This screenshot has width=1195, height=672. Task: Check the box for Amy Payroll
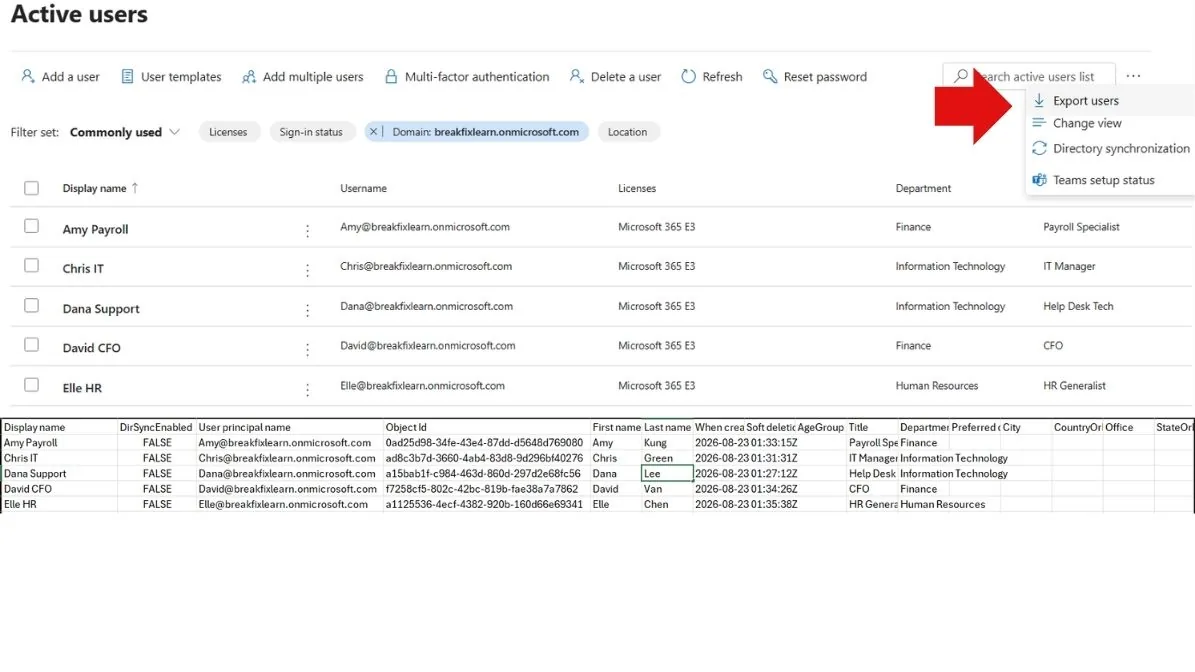[31, 226]
